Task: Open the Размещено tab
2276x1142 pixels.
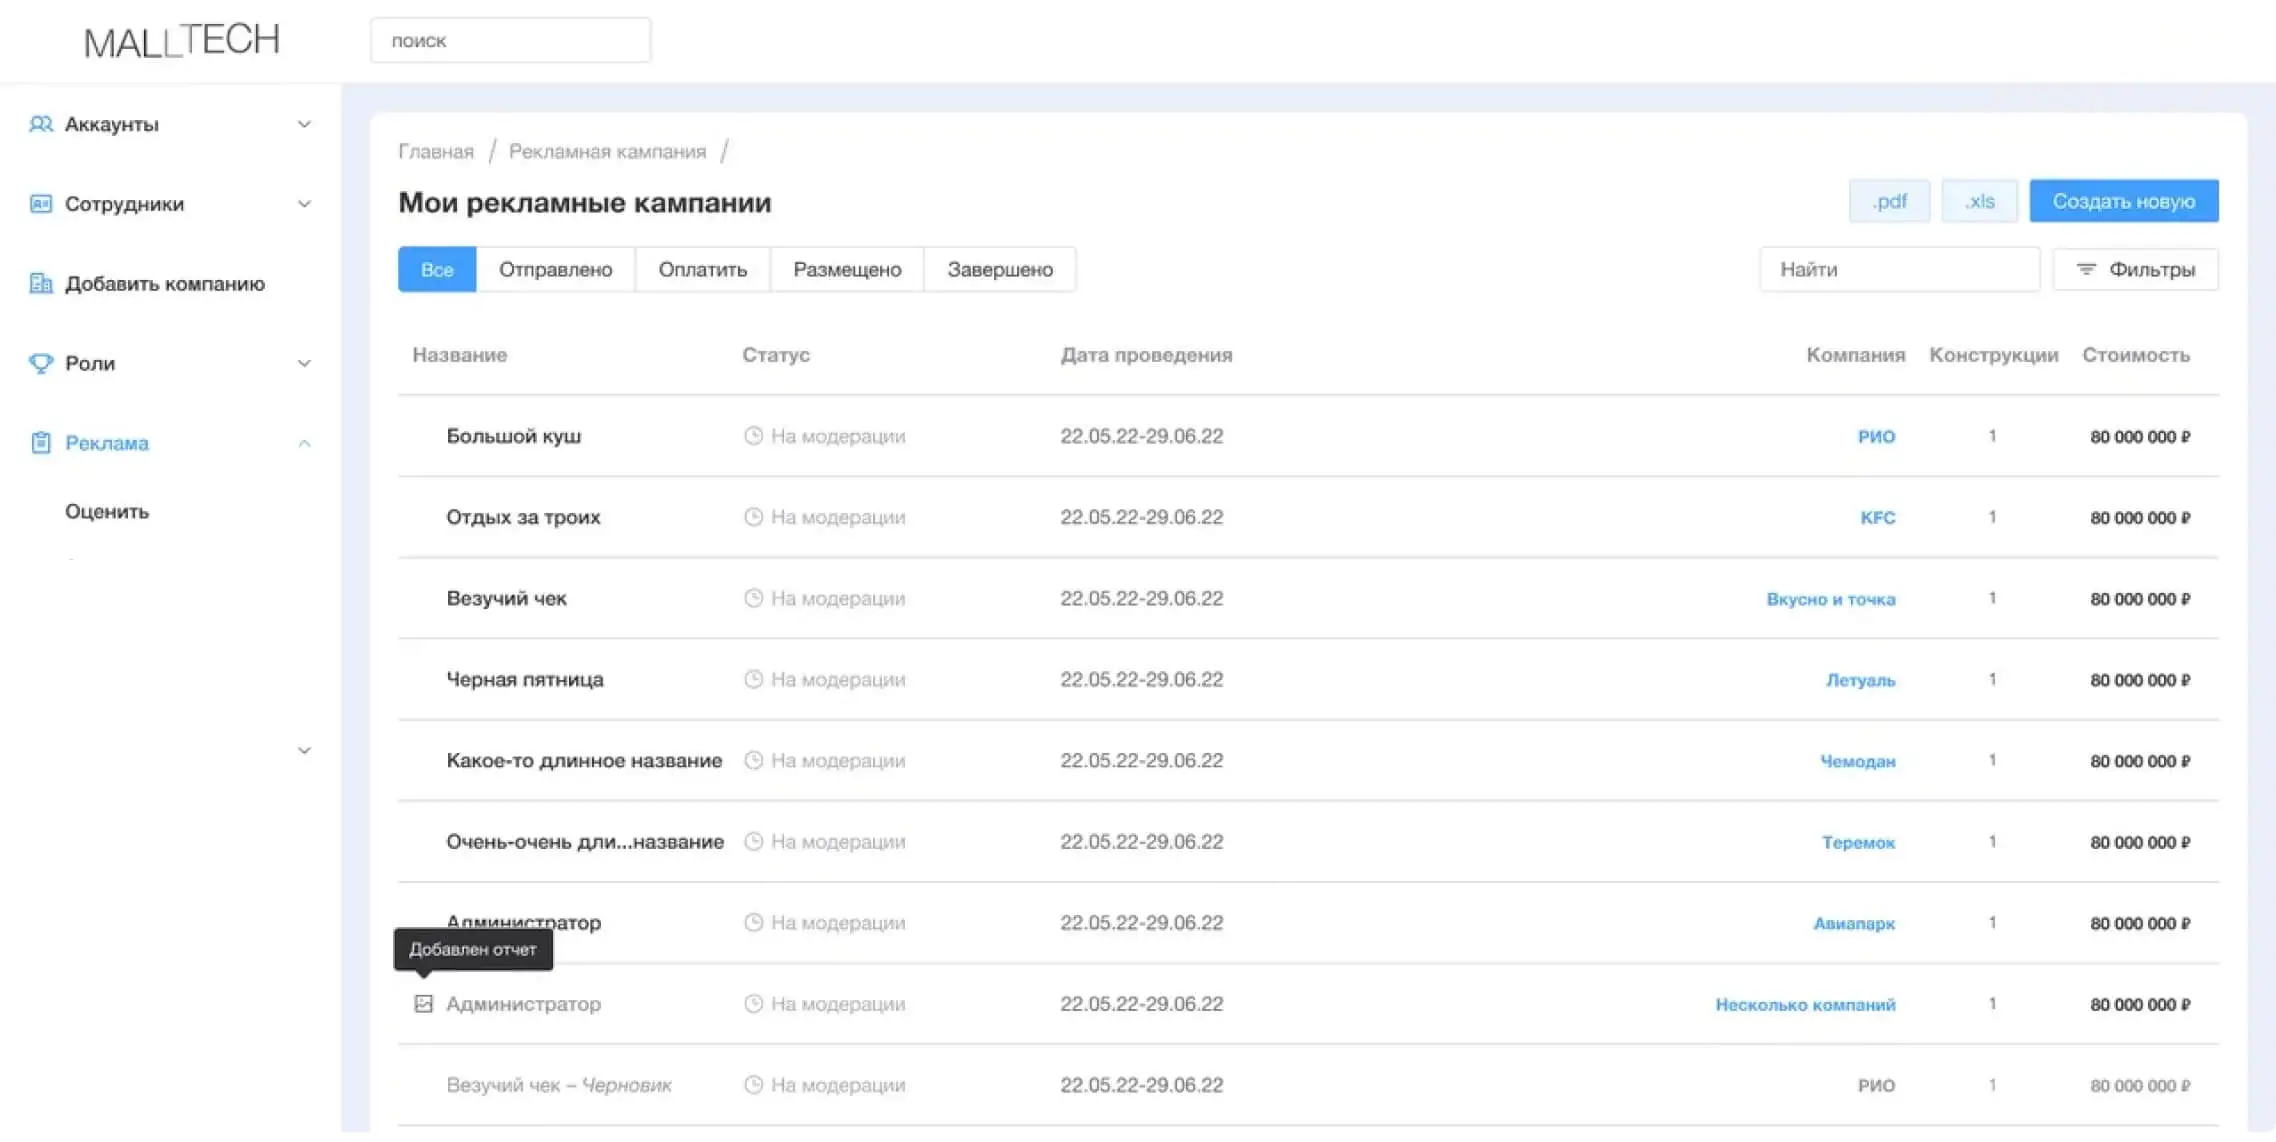Action: [x=846, y=270]
